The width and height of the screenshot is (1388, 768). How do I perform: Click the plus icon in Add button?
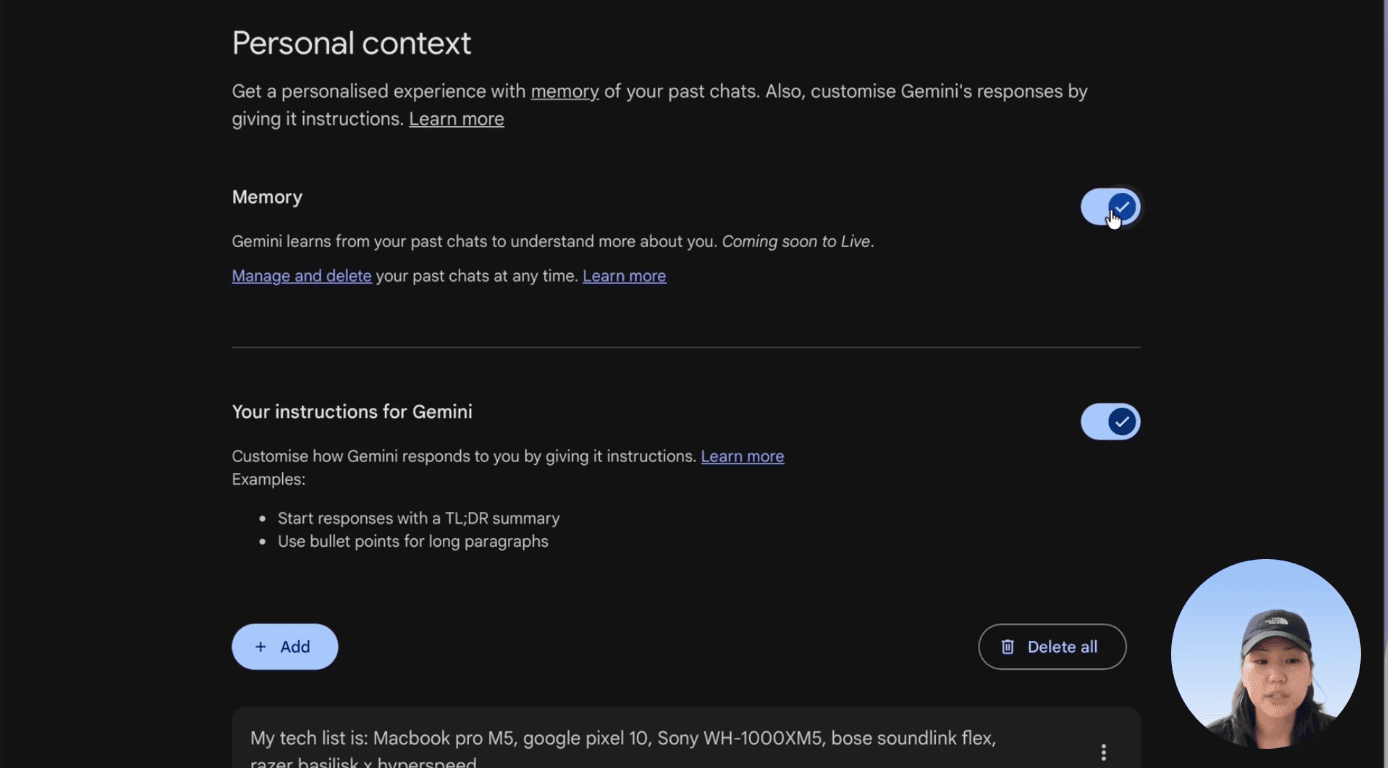tap(261, 647)
